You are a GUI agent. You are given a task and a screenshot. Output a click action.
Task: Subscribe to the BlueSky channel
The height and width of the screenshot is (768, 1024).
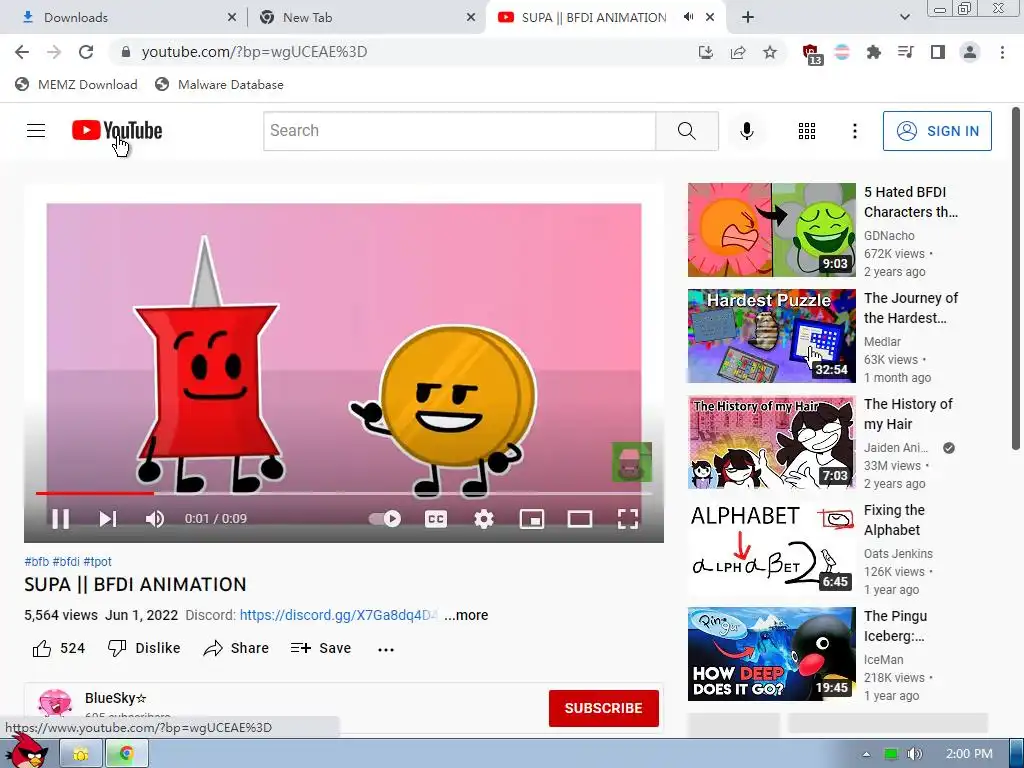pyautogui.click(x=603, y=708)
